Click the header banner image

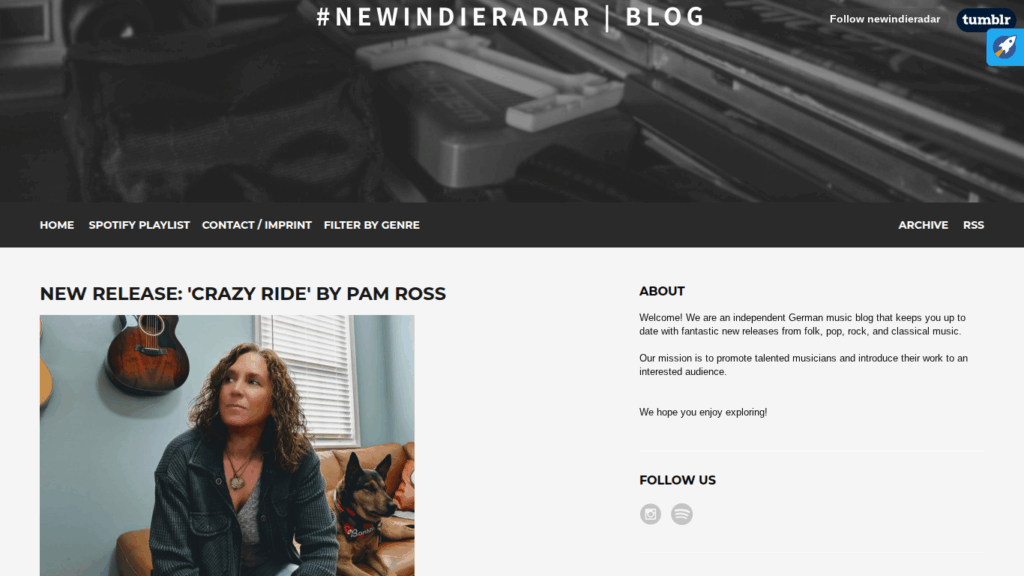coord(512,101)
